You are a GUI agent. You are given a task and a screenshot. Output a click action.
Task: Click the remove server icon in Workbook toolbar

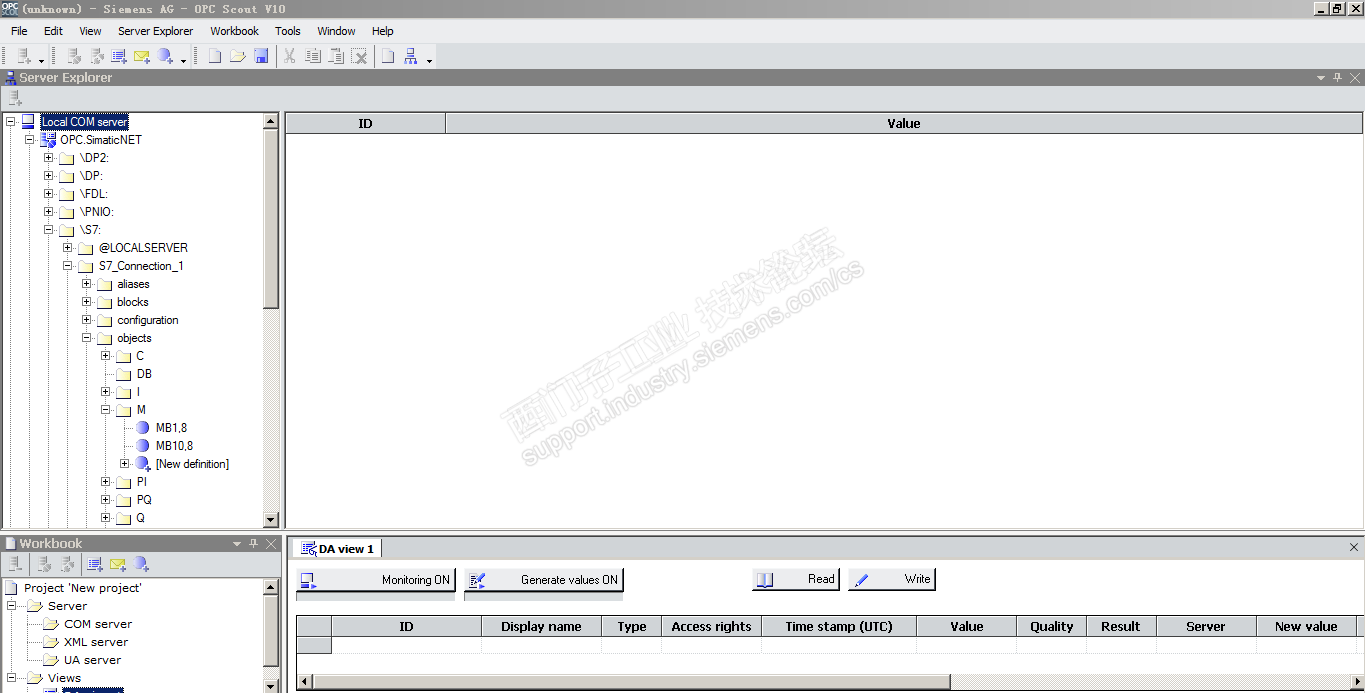pyautogui.click(x=15, y=565)
